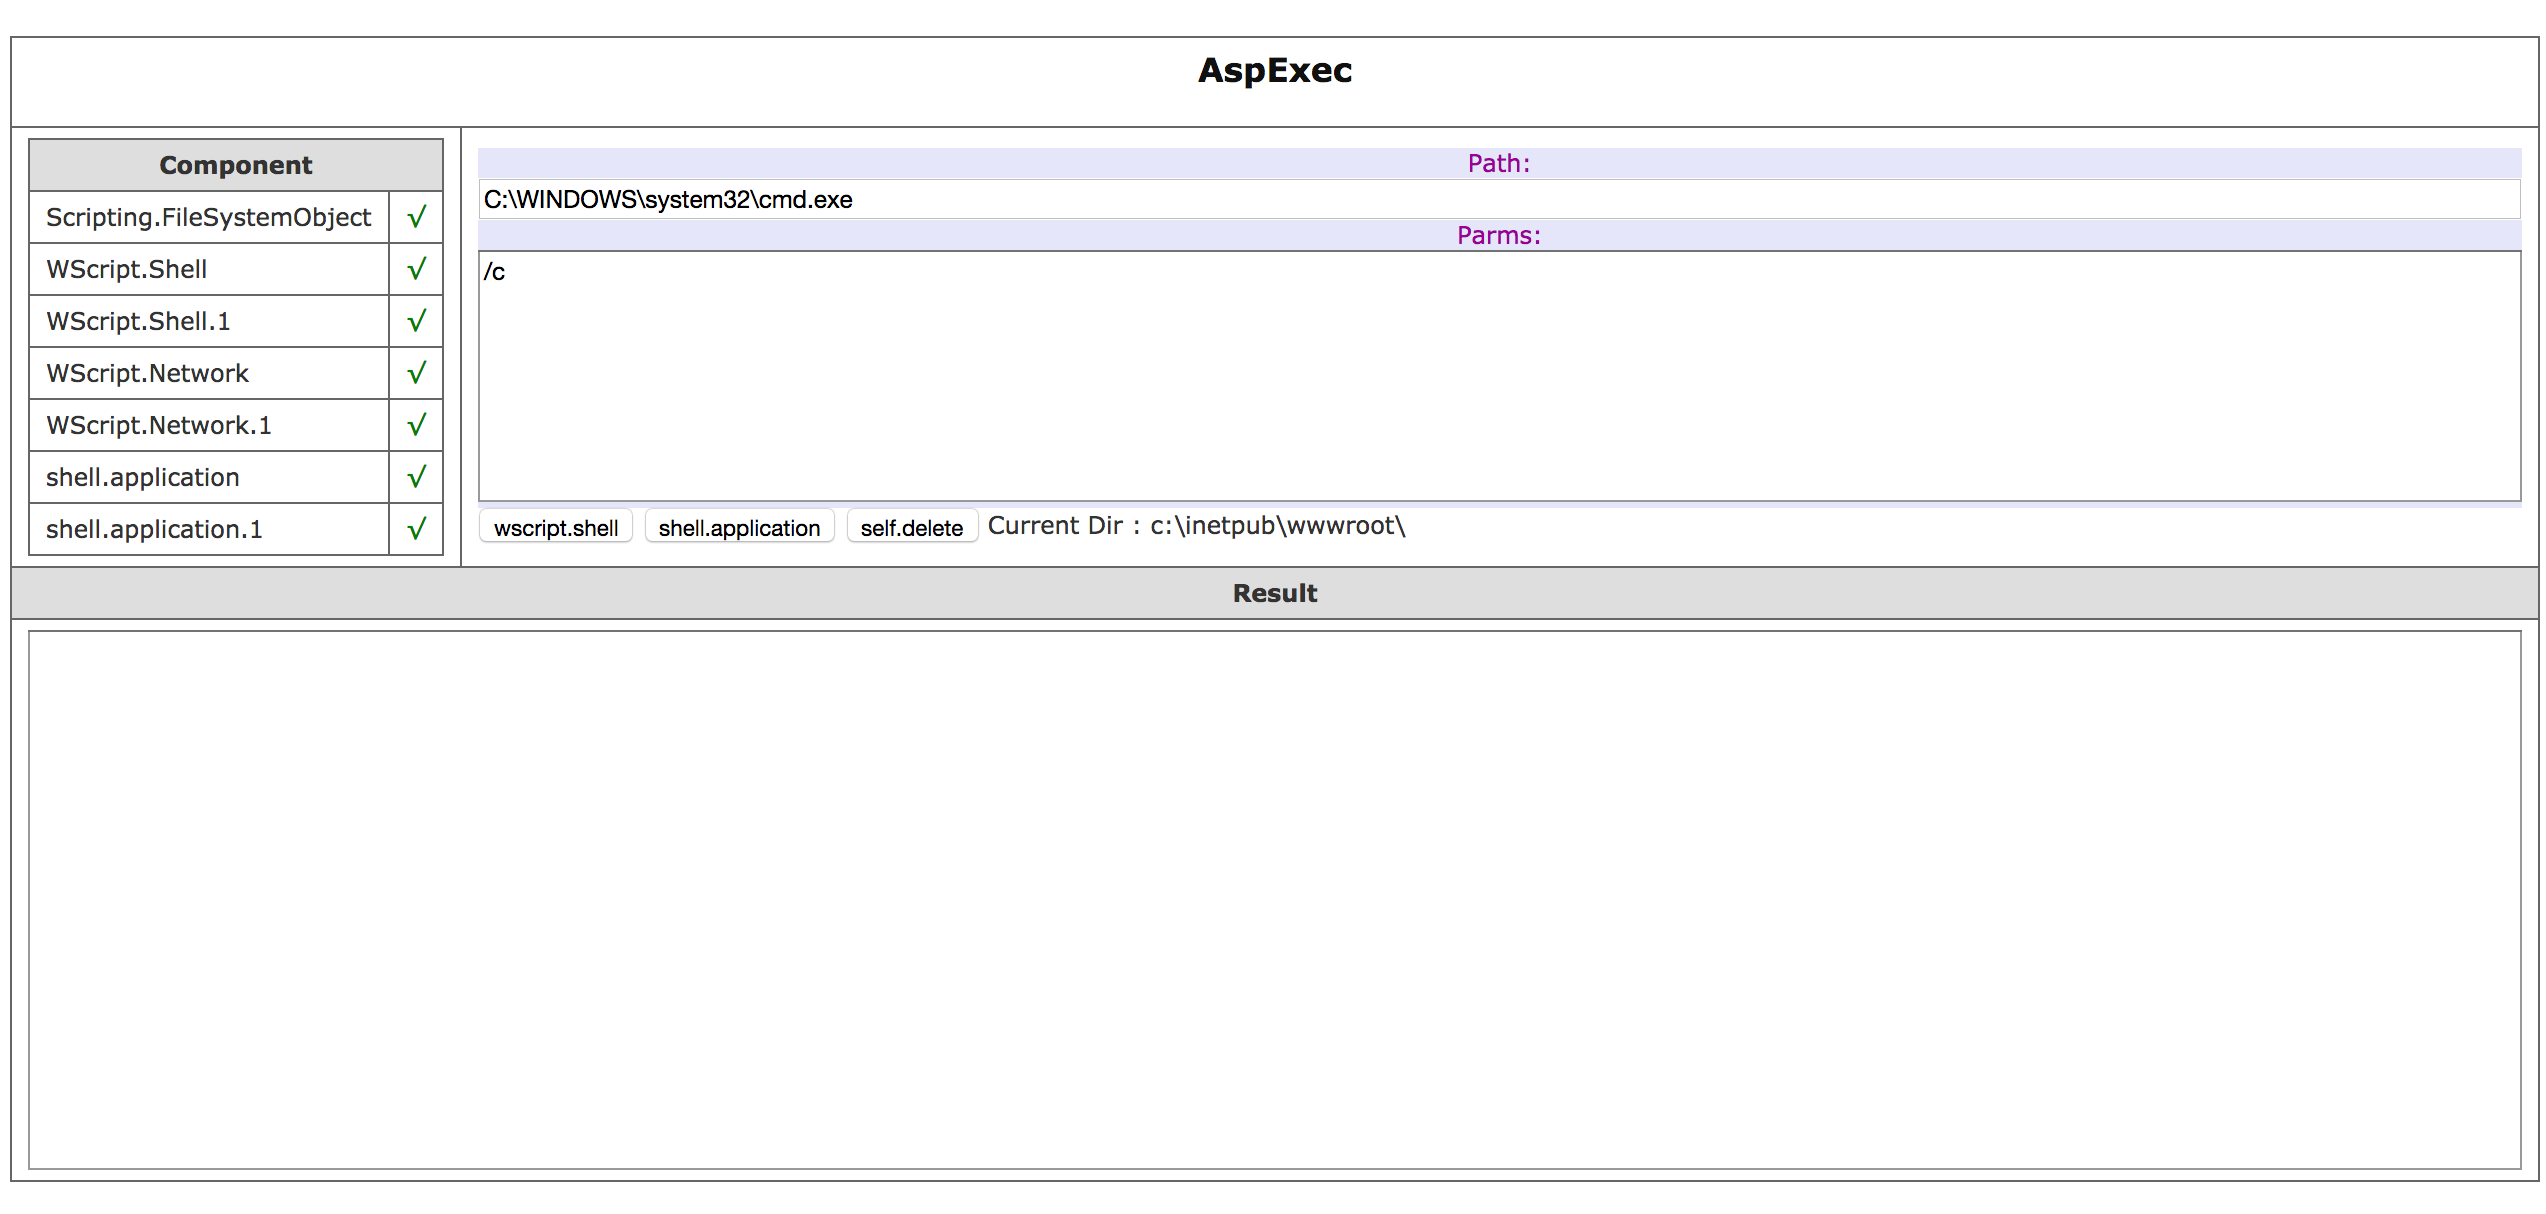Select the Scripting.FileSystemObject component name
2546x1214 pixels.
pyautogui.click(x=208, y=217)
